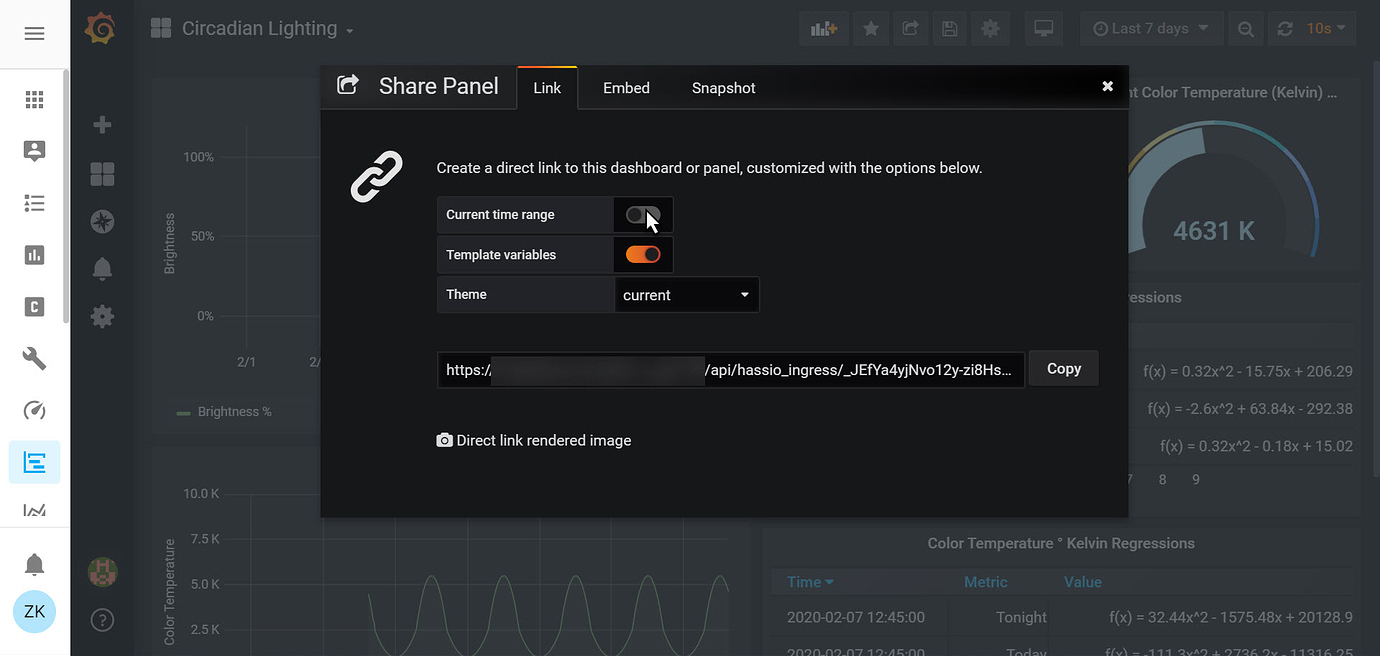The width and height of the screenshot is (1380, 656).
Task: Enable the Current time range toggle
Action: coord(643,215)
